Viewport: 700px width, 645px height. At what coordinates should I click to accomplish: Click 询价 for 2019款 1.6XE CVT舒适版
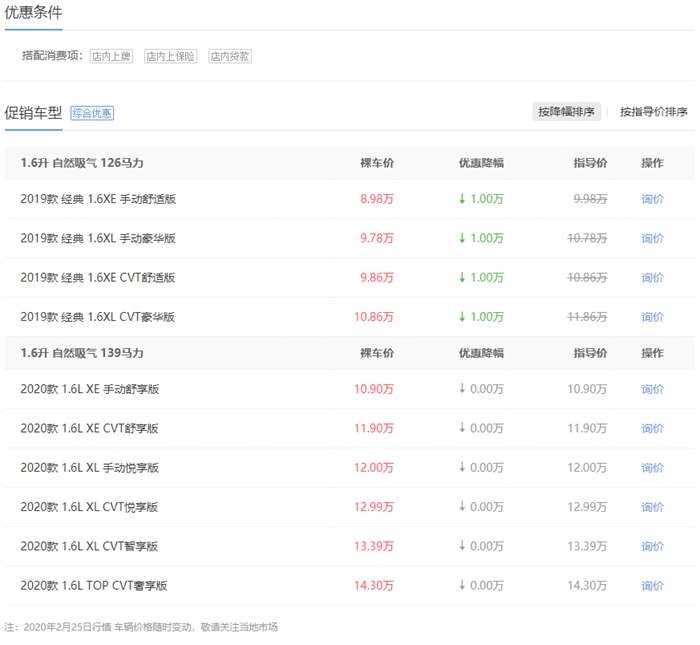(652, 278)
